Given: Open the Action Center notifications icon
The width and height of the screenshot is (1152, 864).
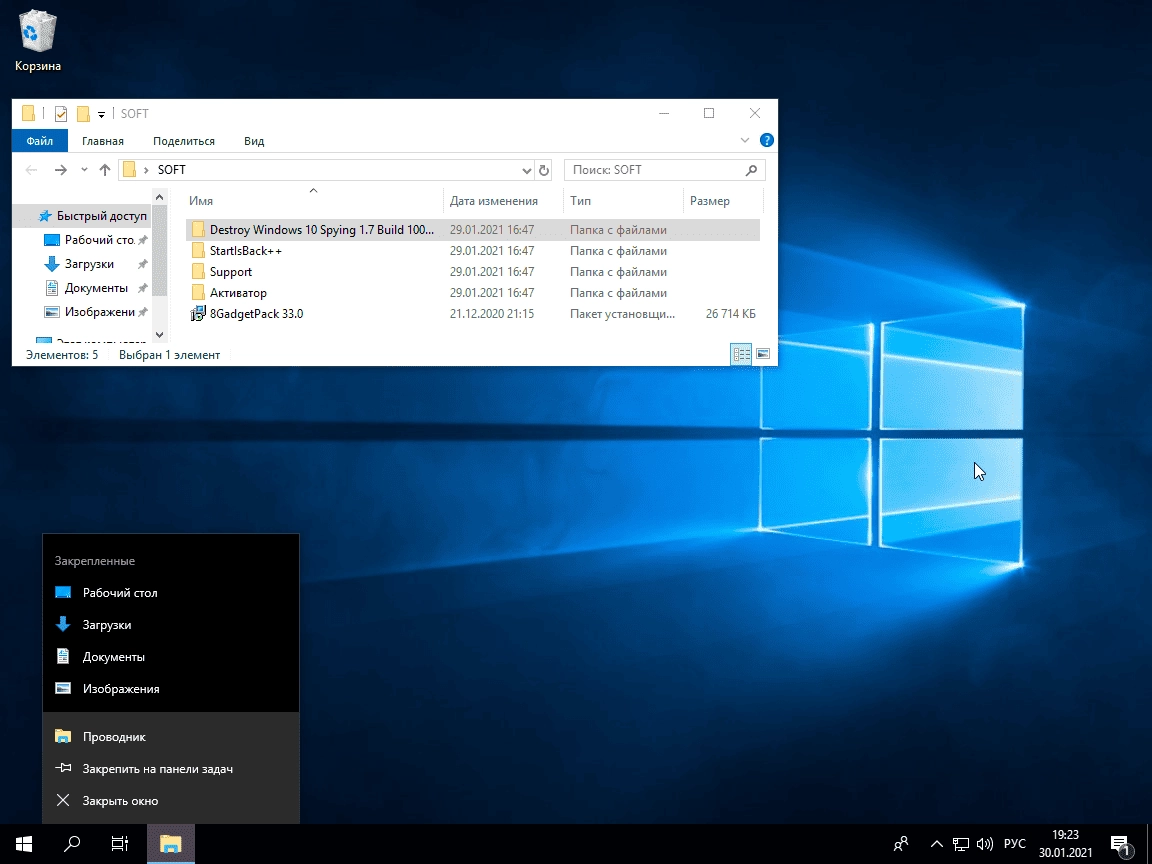Looking at the screenshot, I should (1121, 844).
